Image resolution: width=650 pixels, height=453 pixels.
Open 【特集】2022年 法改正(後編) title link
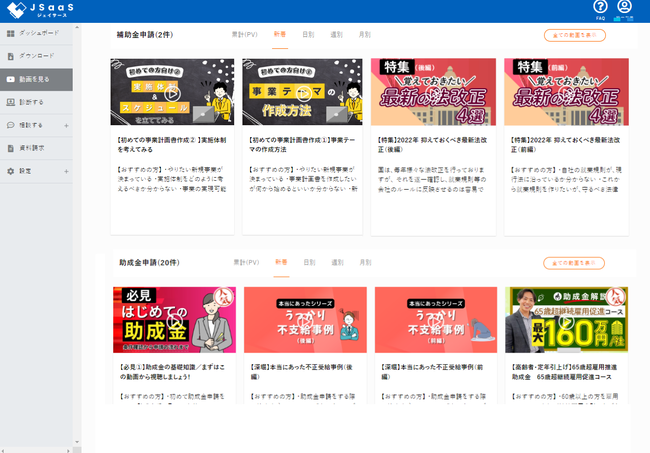pos(433,140)
